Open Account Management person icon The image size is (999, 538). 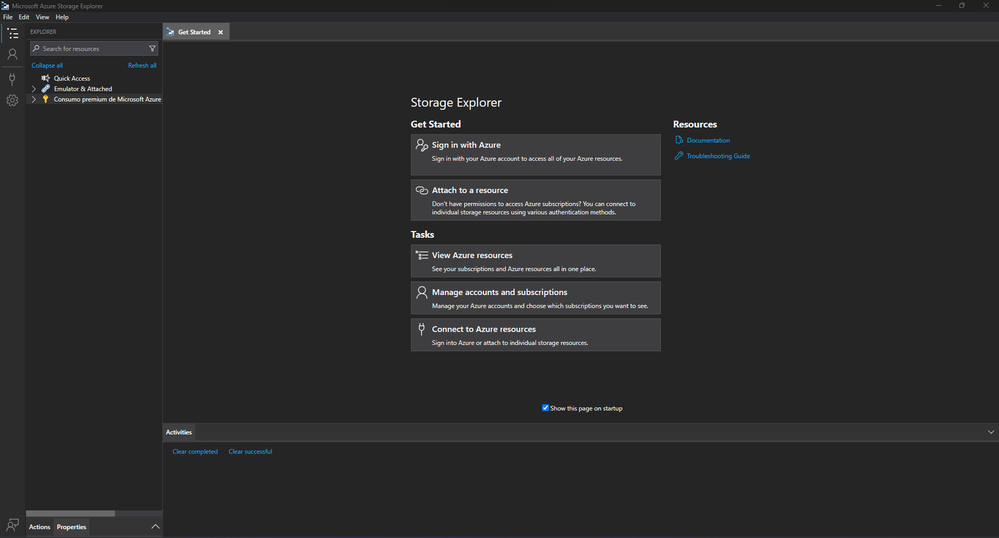(12, 55)
